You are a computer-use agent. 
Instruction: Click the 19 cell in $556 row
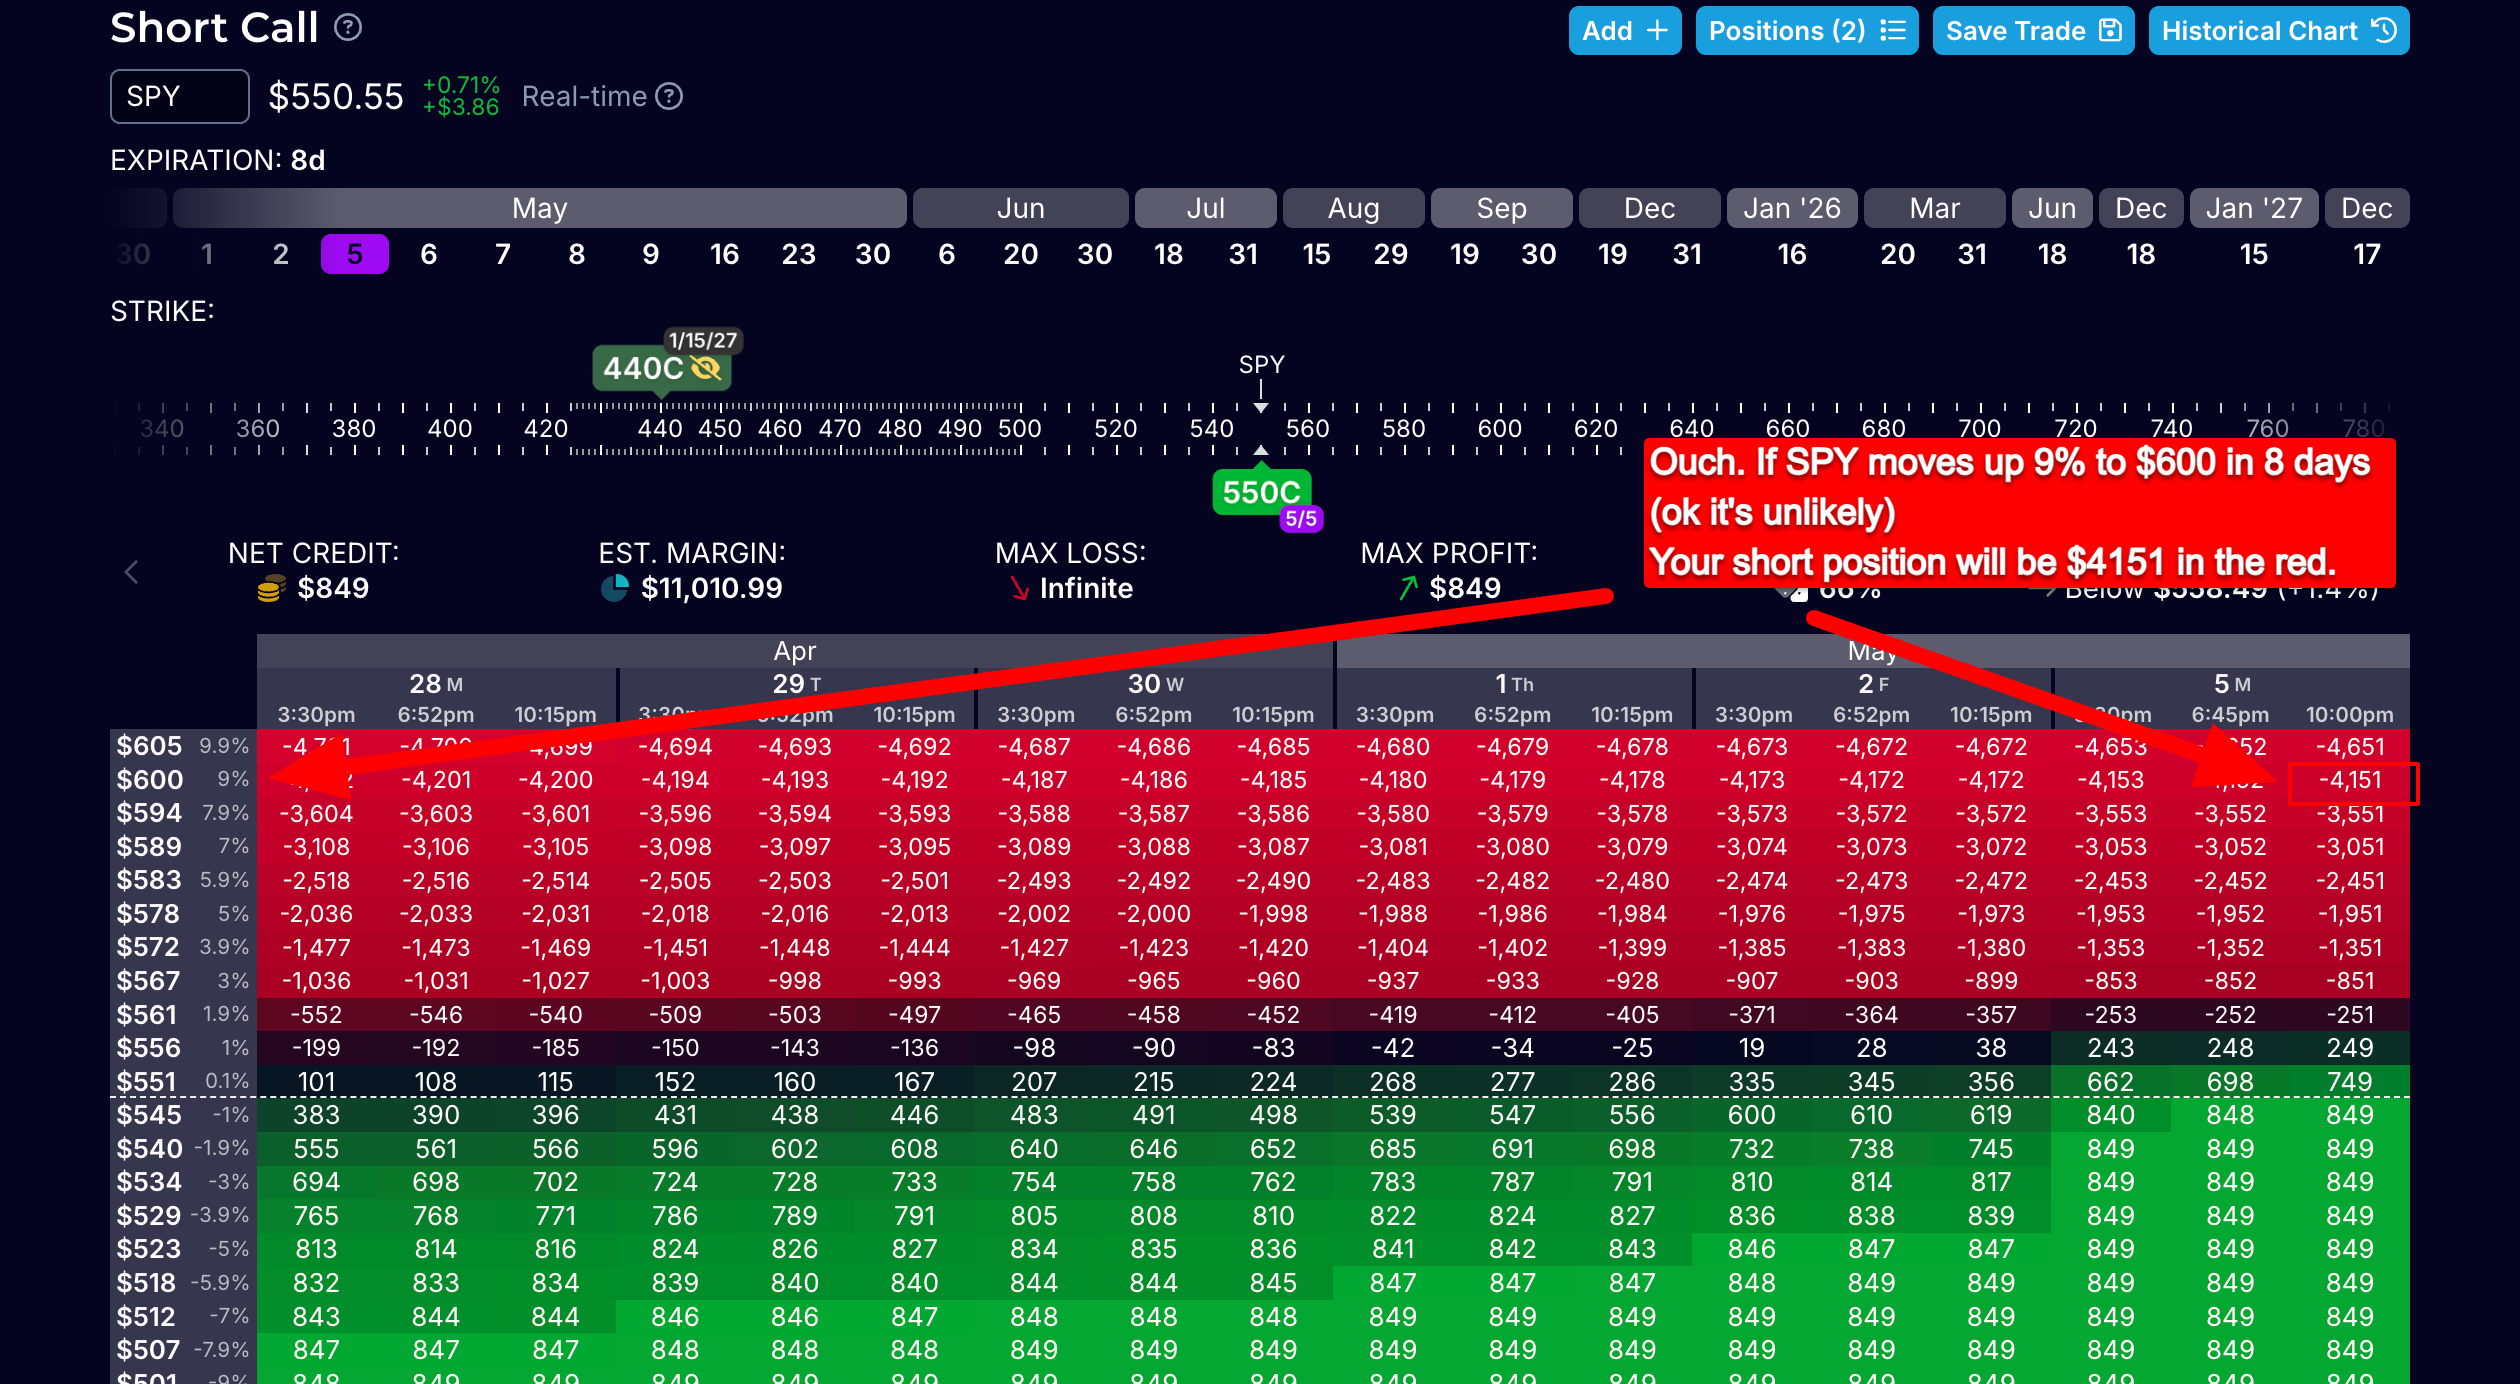pos(1752,1048)
